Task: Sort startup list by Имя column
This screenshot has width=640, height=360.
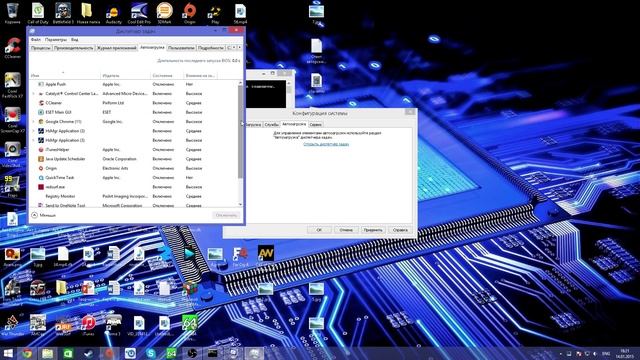Action: click(65, 76)
